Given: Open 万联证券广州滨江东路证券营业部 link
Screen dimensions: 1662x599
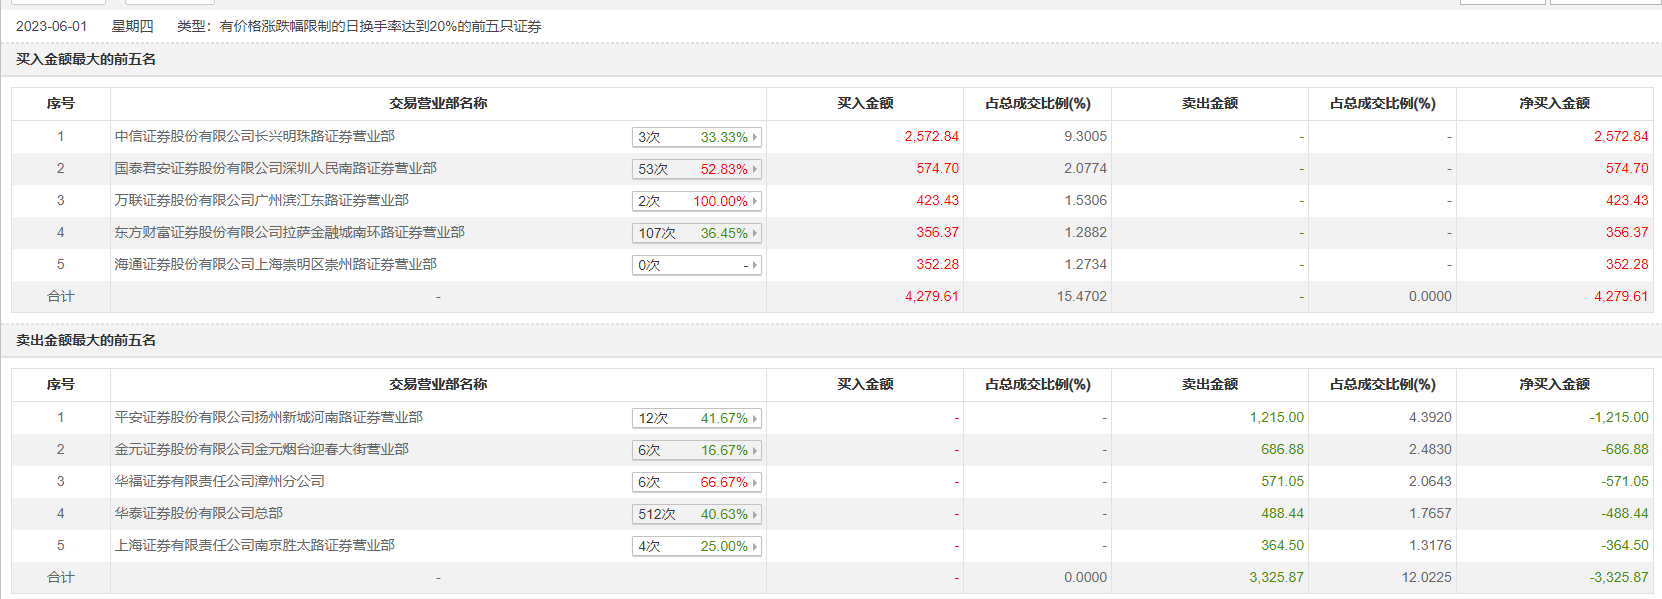Looking at the screenshot, I should [x=261, y=200].
